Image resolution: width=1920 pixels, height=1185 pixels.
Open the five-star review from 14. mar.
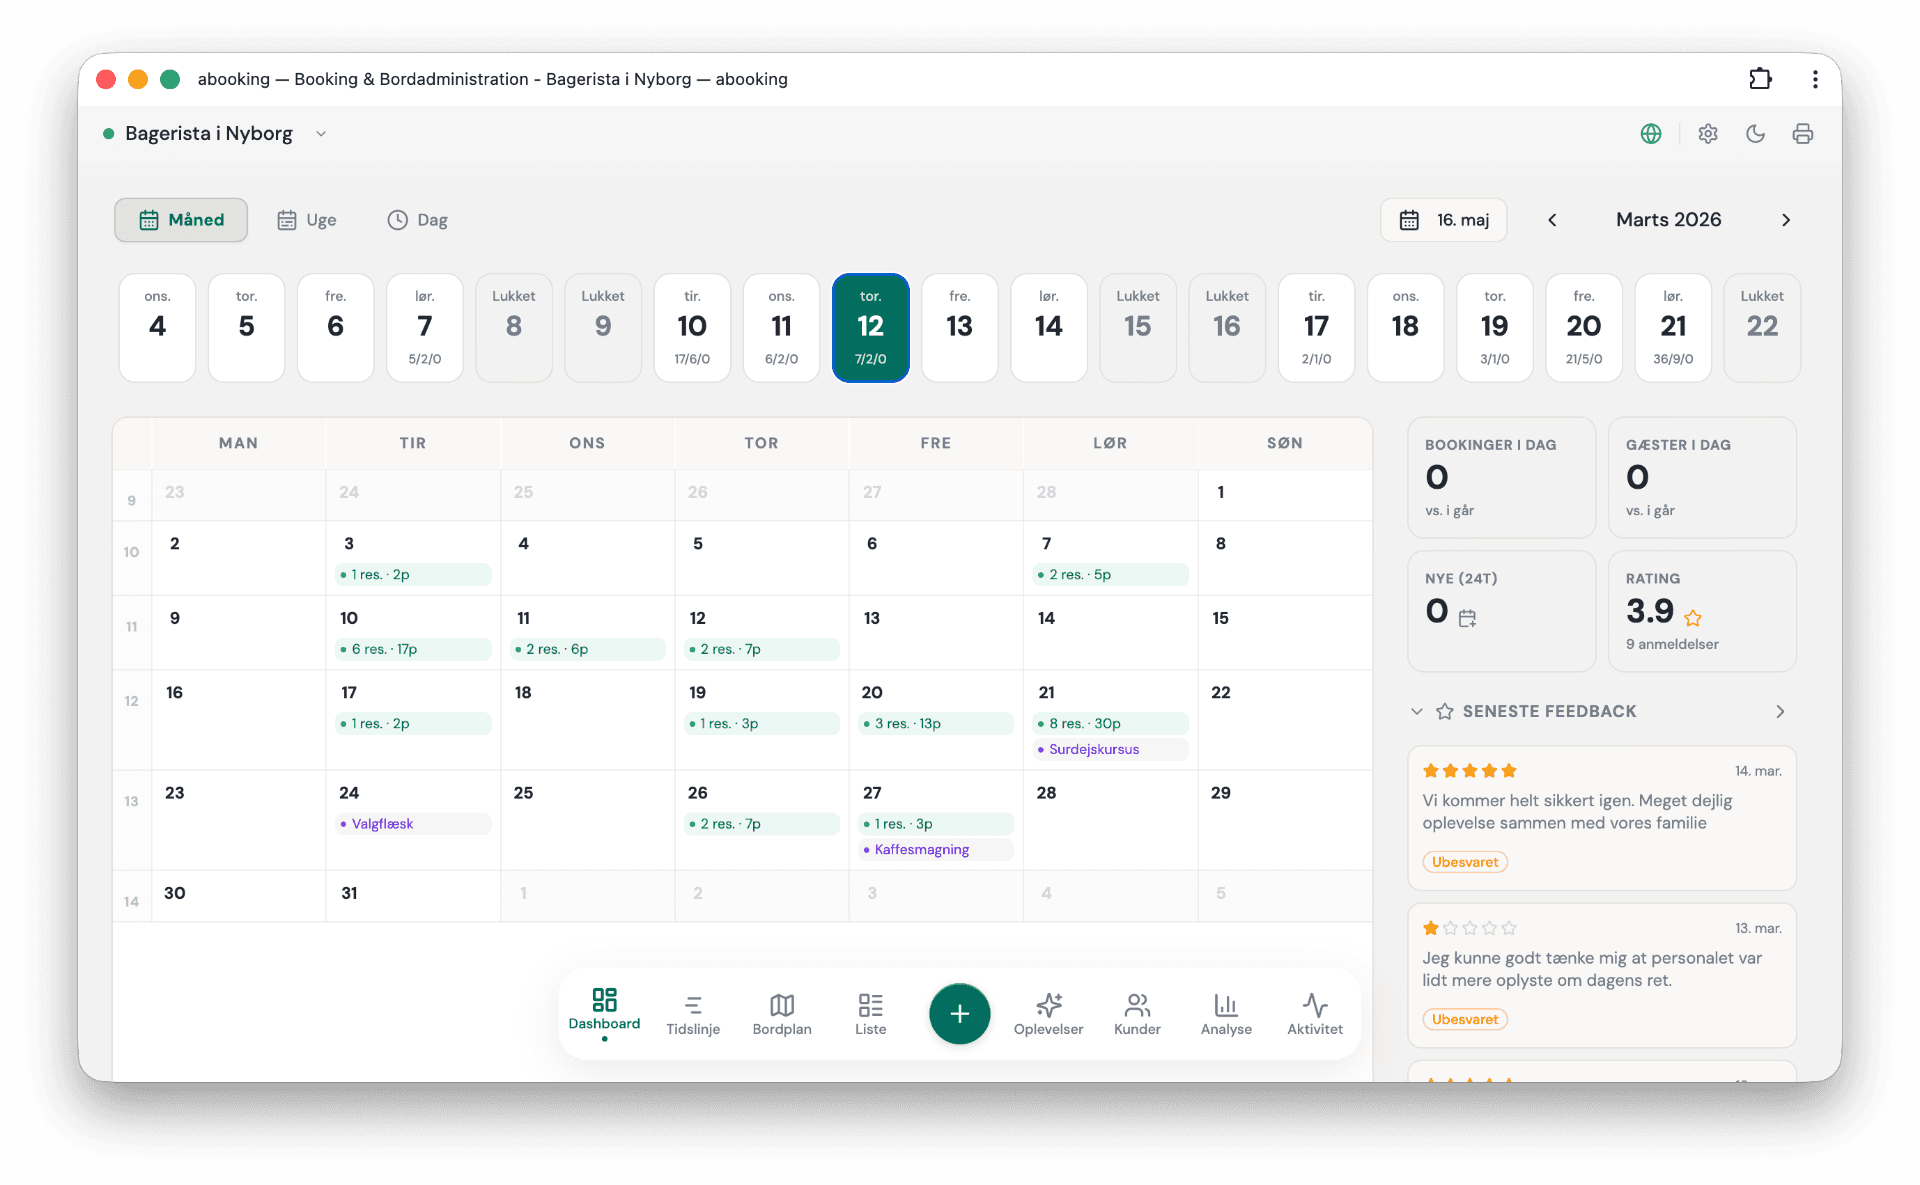[x=1602, y=818]
